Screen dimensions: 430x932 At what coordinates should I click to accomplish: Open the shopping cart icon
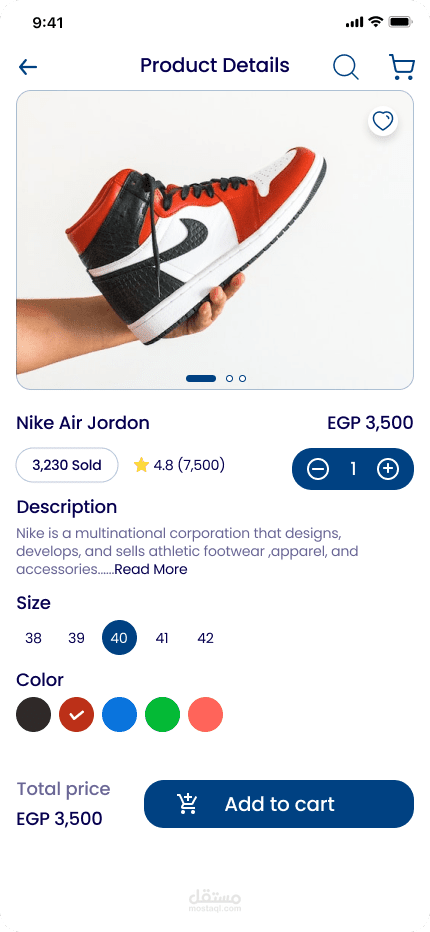(x=402, y=67)
